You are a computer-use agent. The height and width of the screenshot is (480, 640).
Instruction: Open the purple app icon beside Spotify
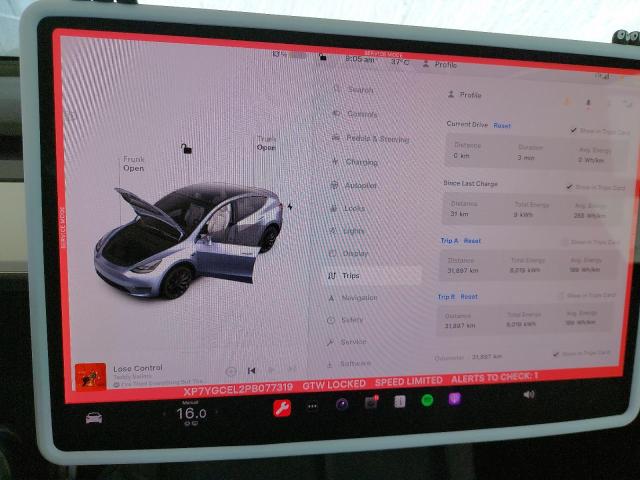click(x=455, y=399)
